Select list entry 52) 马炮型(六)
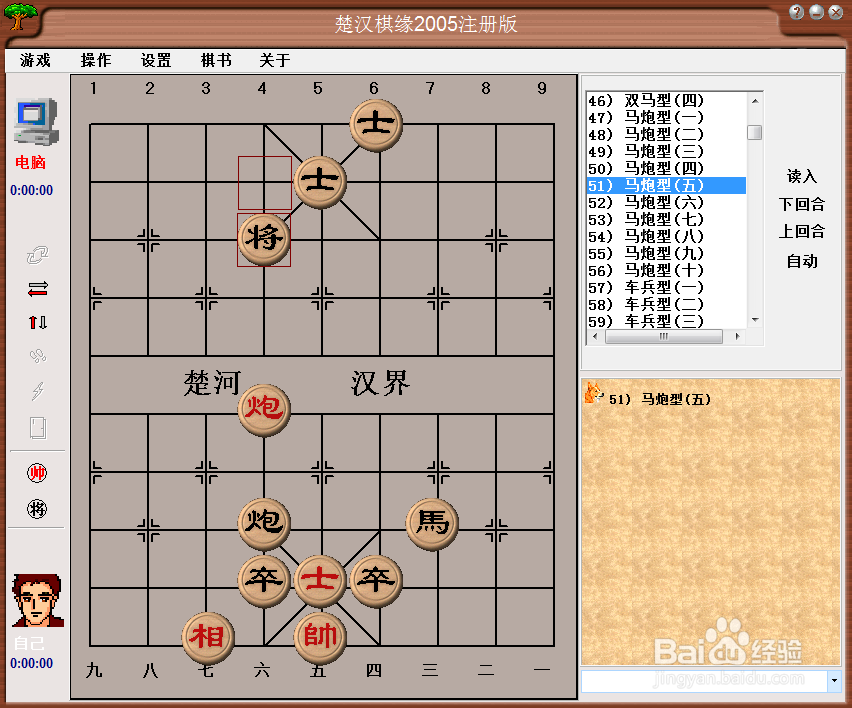Screen dimensions: 852x708 click(666, 203)
